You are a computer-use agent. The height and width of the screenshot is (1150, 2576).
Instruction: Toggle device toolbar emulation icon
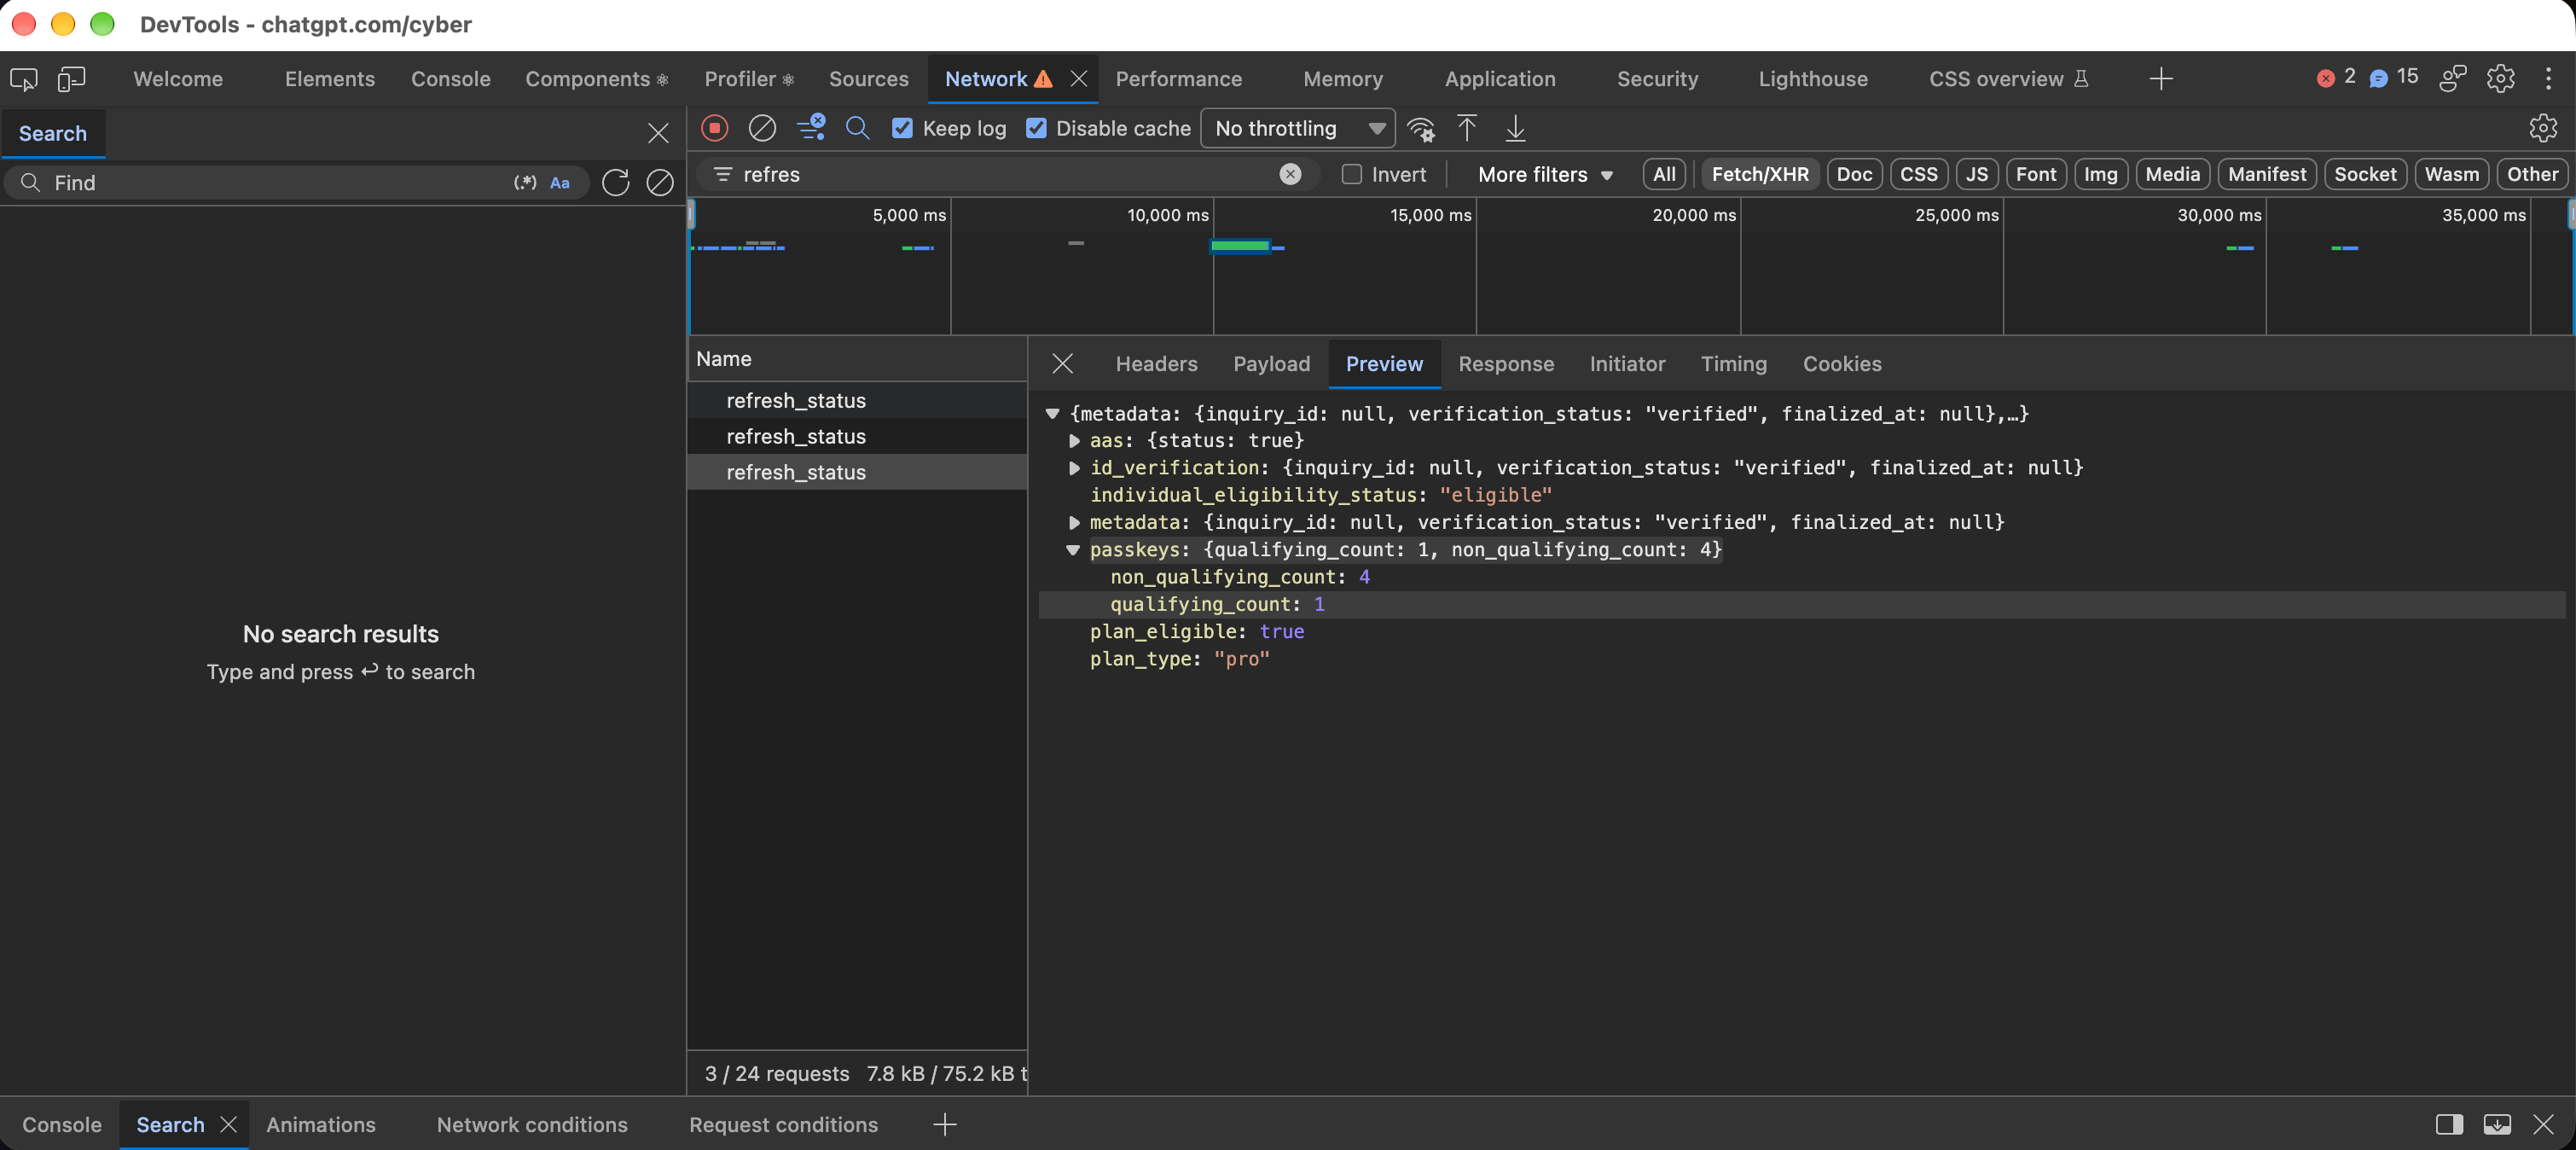(71, 78)
